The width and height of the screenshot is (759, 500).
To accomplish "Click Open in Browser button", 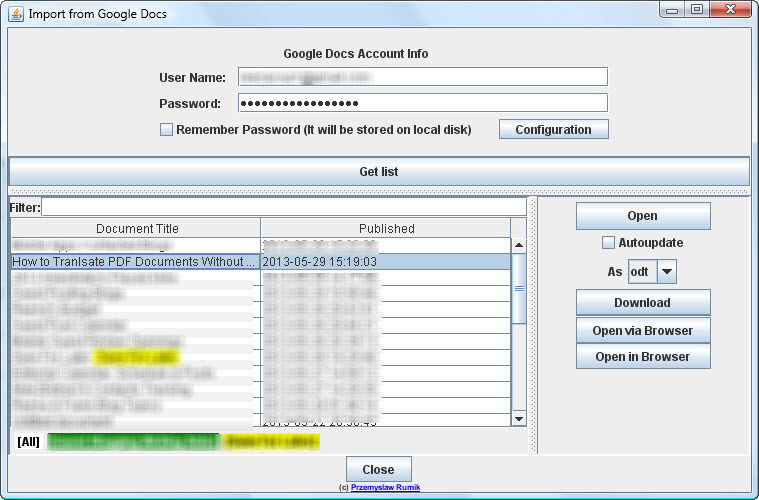I will tap(643, 357).
